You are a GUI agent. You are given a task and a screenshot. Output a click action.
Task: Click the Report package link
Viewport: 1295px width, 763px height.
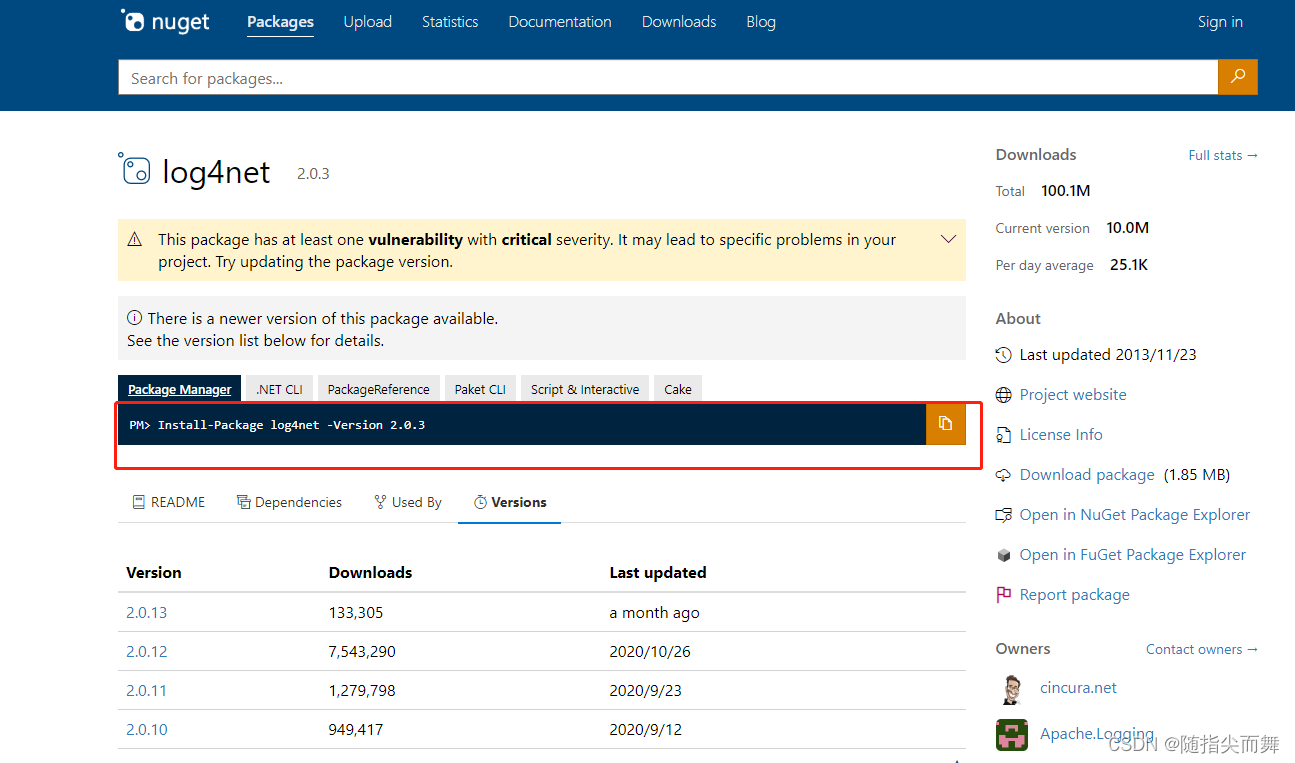[1075, 595]
